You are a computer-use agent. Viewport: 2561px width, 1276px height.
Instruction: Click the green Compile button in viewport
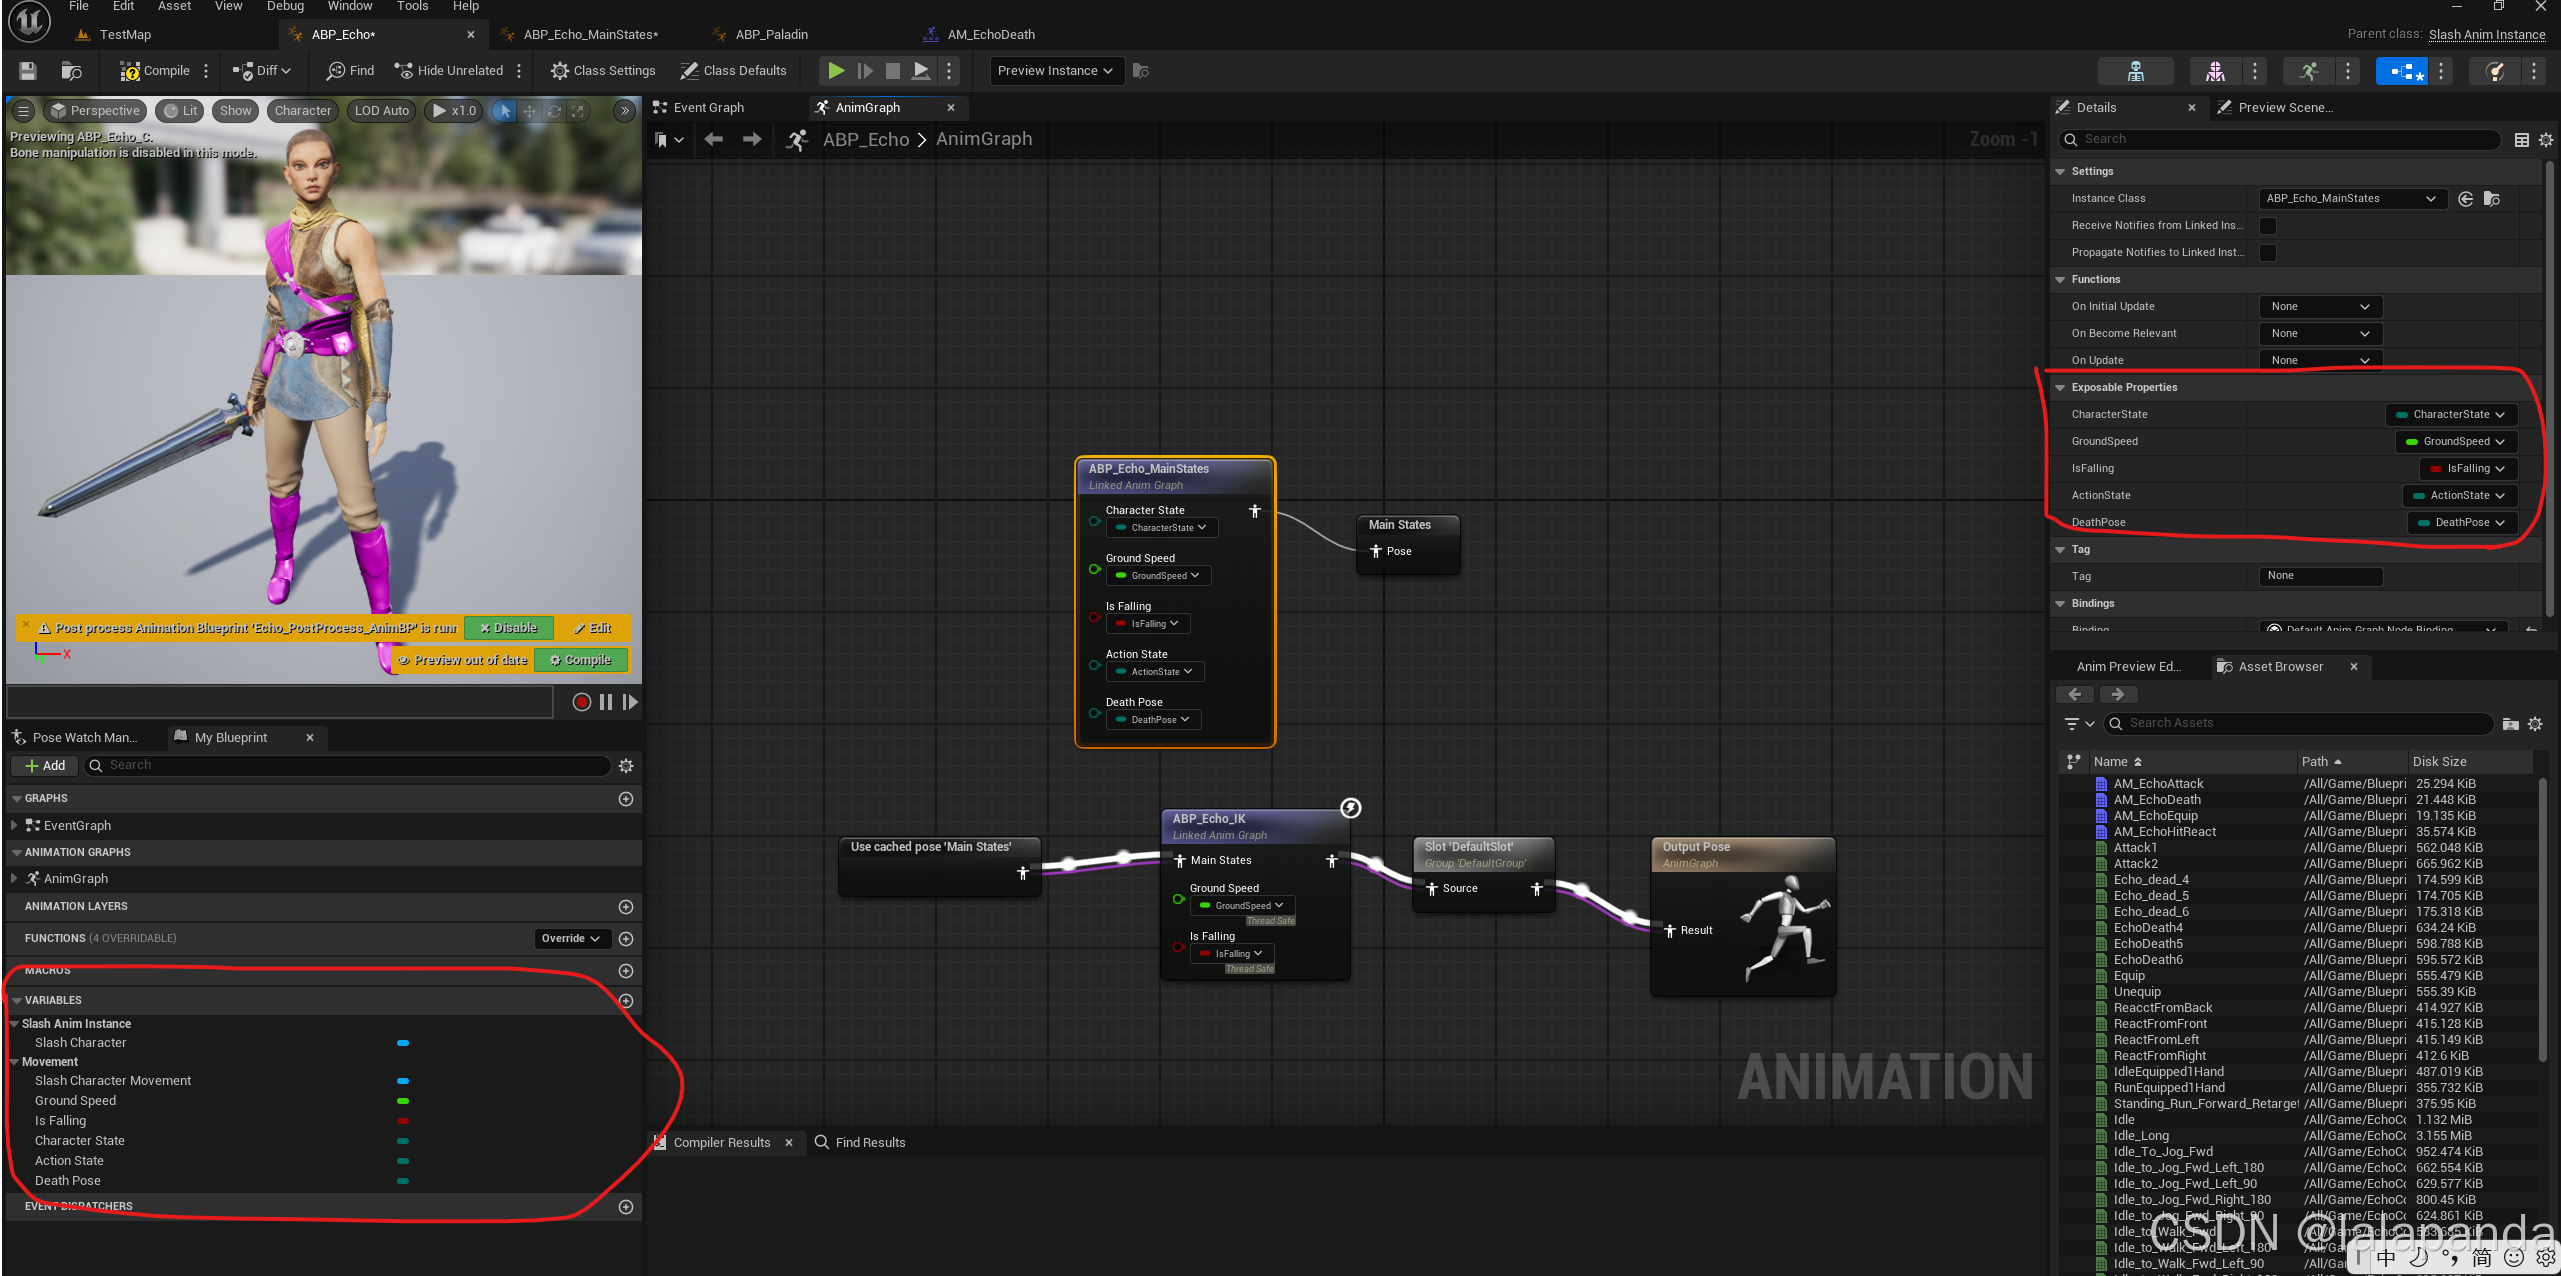(x=581, y=661)
